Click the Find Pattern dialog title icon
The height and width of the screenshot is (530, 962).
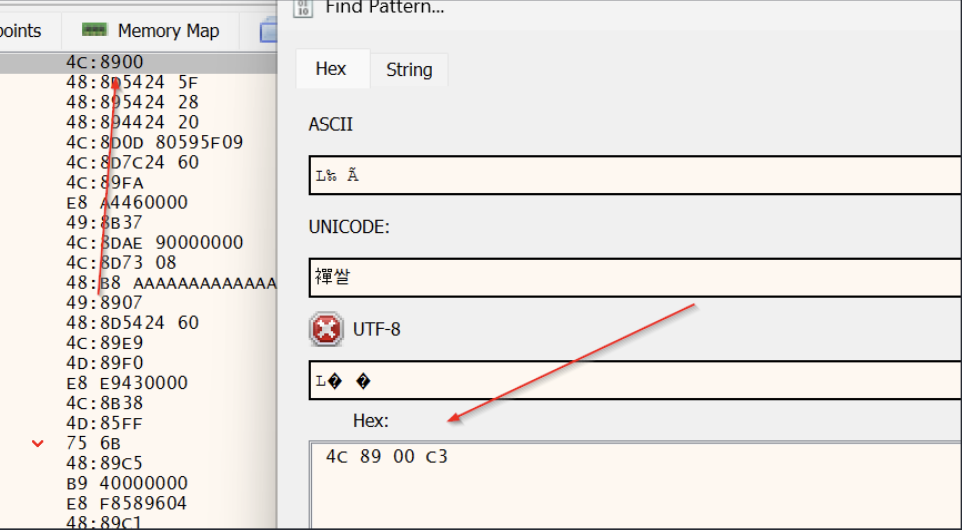[304, 8]
